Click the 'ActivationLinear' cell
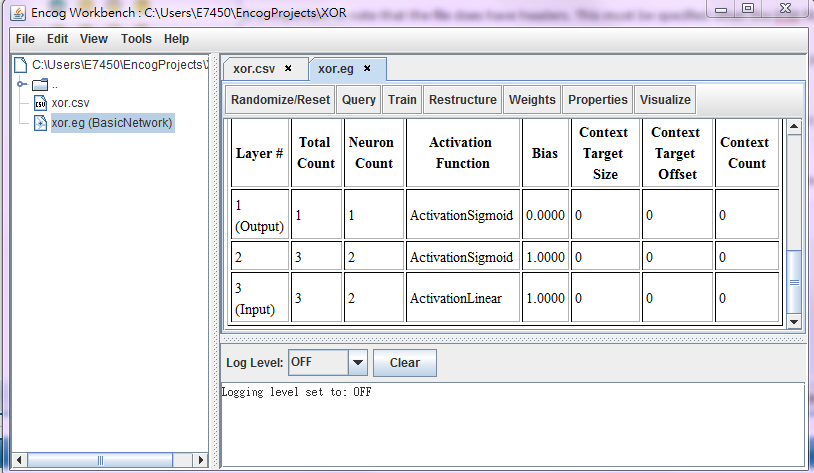 (x=463, y=299)
